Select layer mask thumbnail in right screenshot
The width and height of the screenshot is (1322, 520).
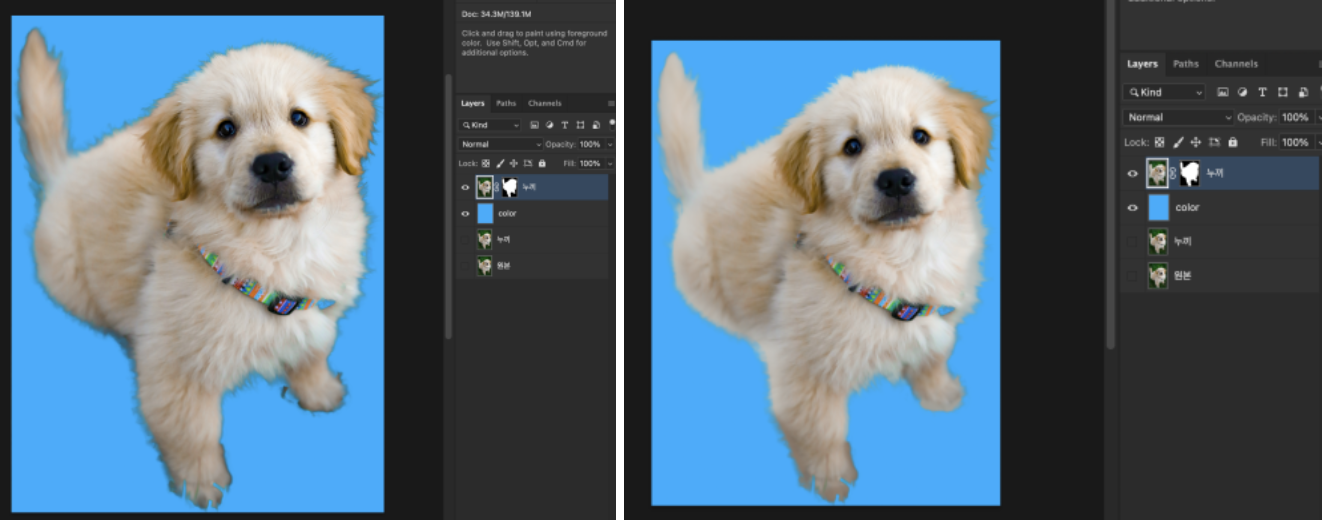[x=1189, y=174]
